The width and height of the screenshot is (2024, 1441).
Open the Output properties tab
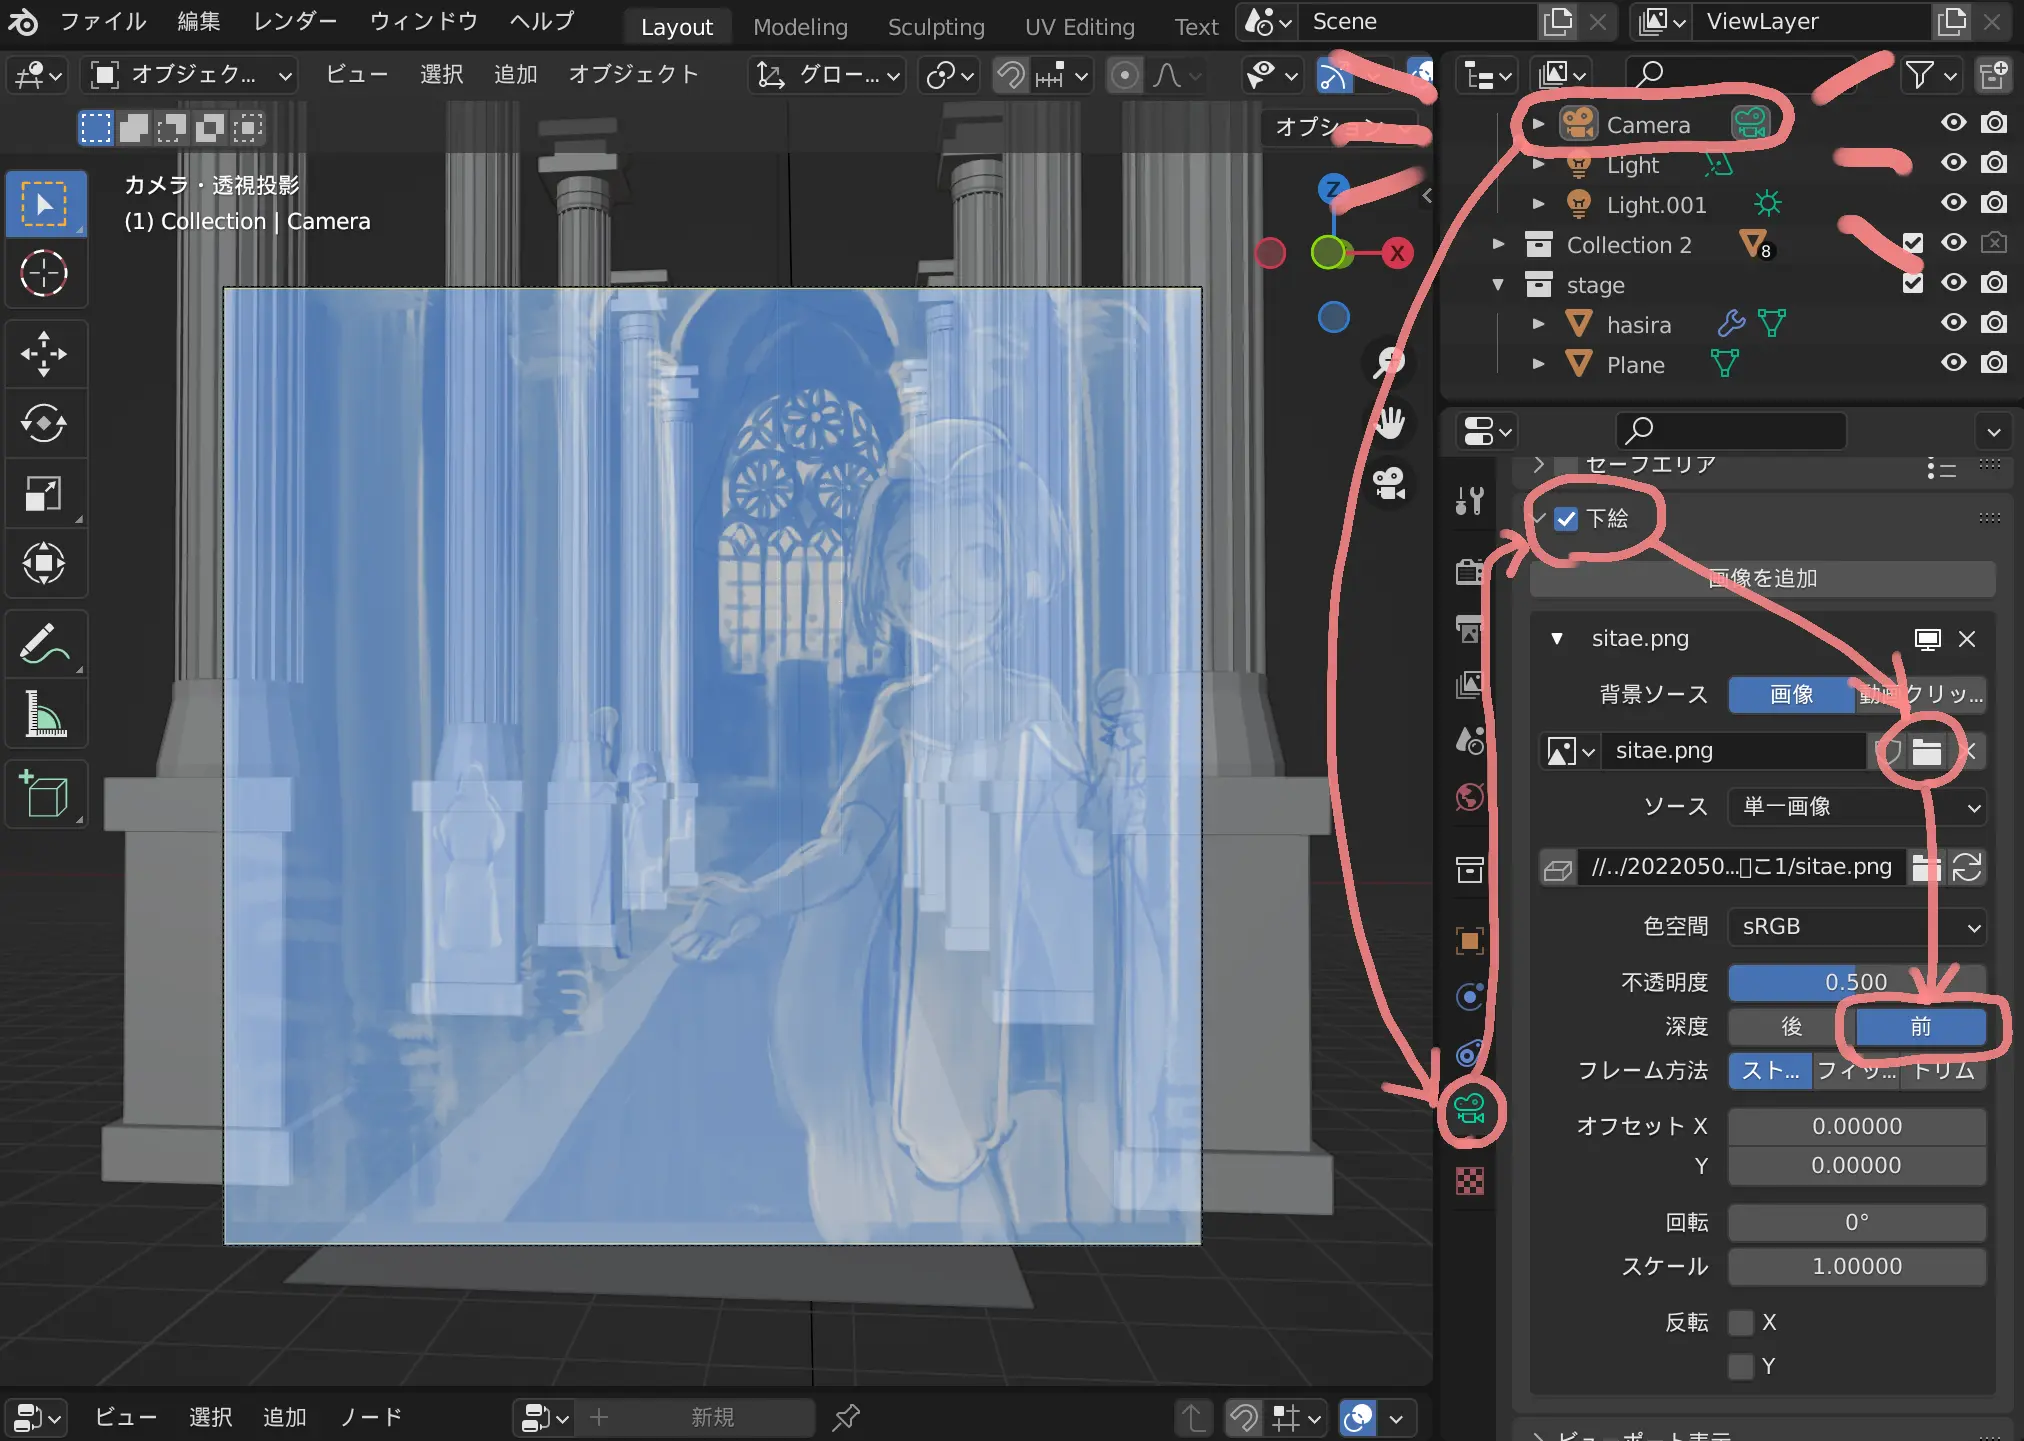tap(1470, 629)
